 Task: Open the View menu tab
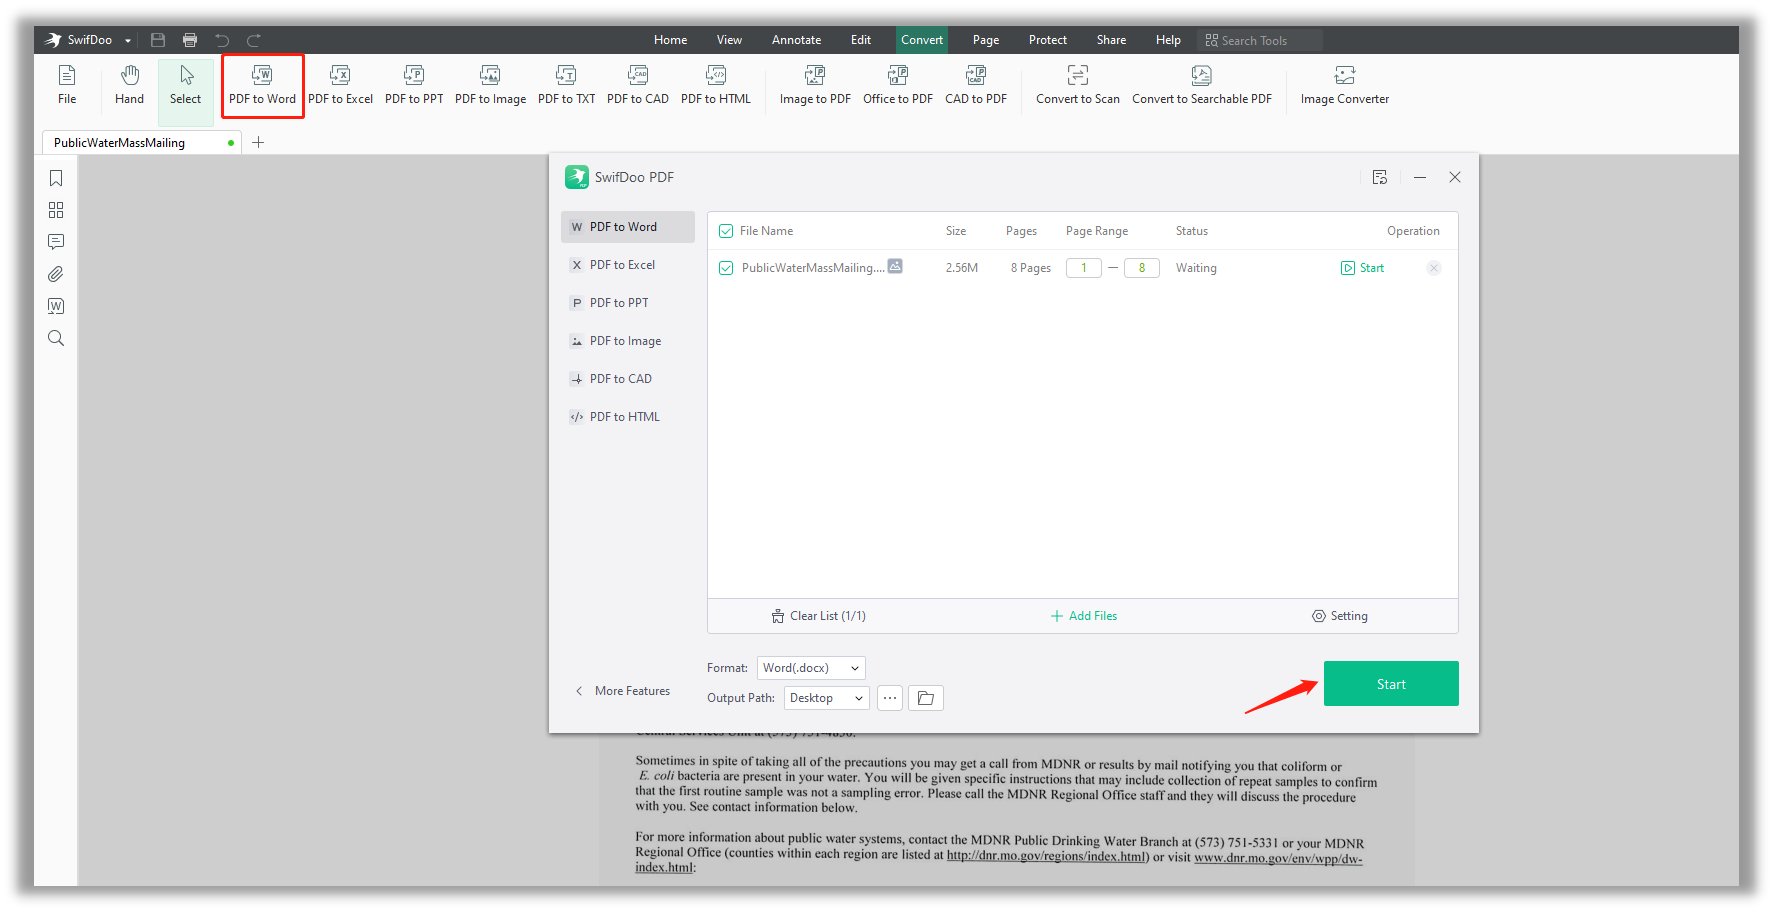[729, 40]
